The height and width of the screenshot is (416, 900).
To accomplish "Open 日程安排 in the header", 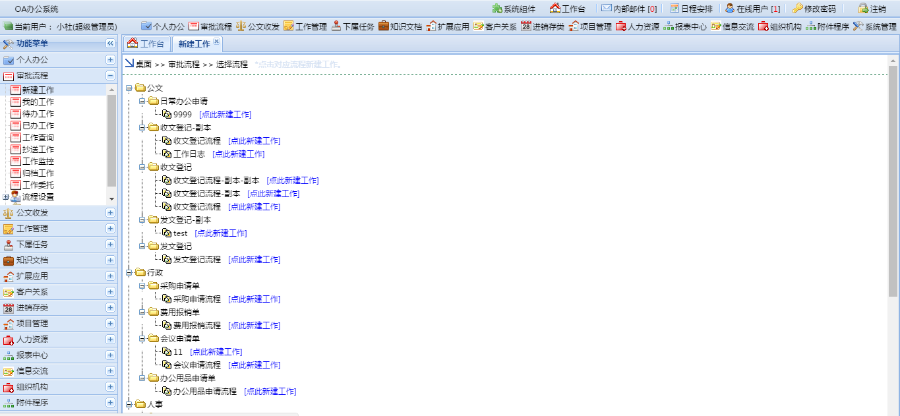I will coord(692,9).
